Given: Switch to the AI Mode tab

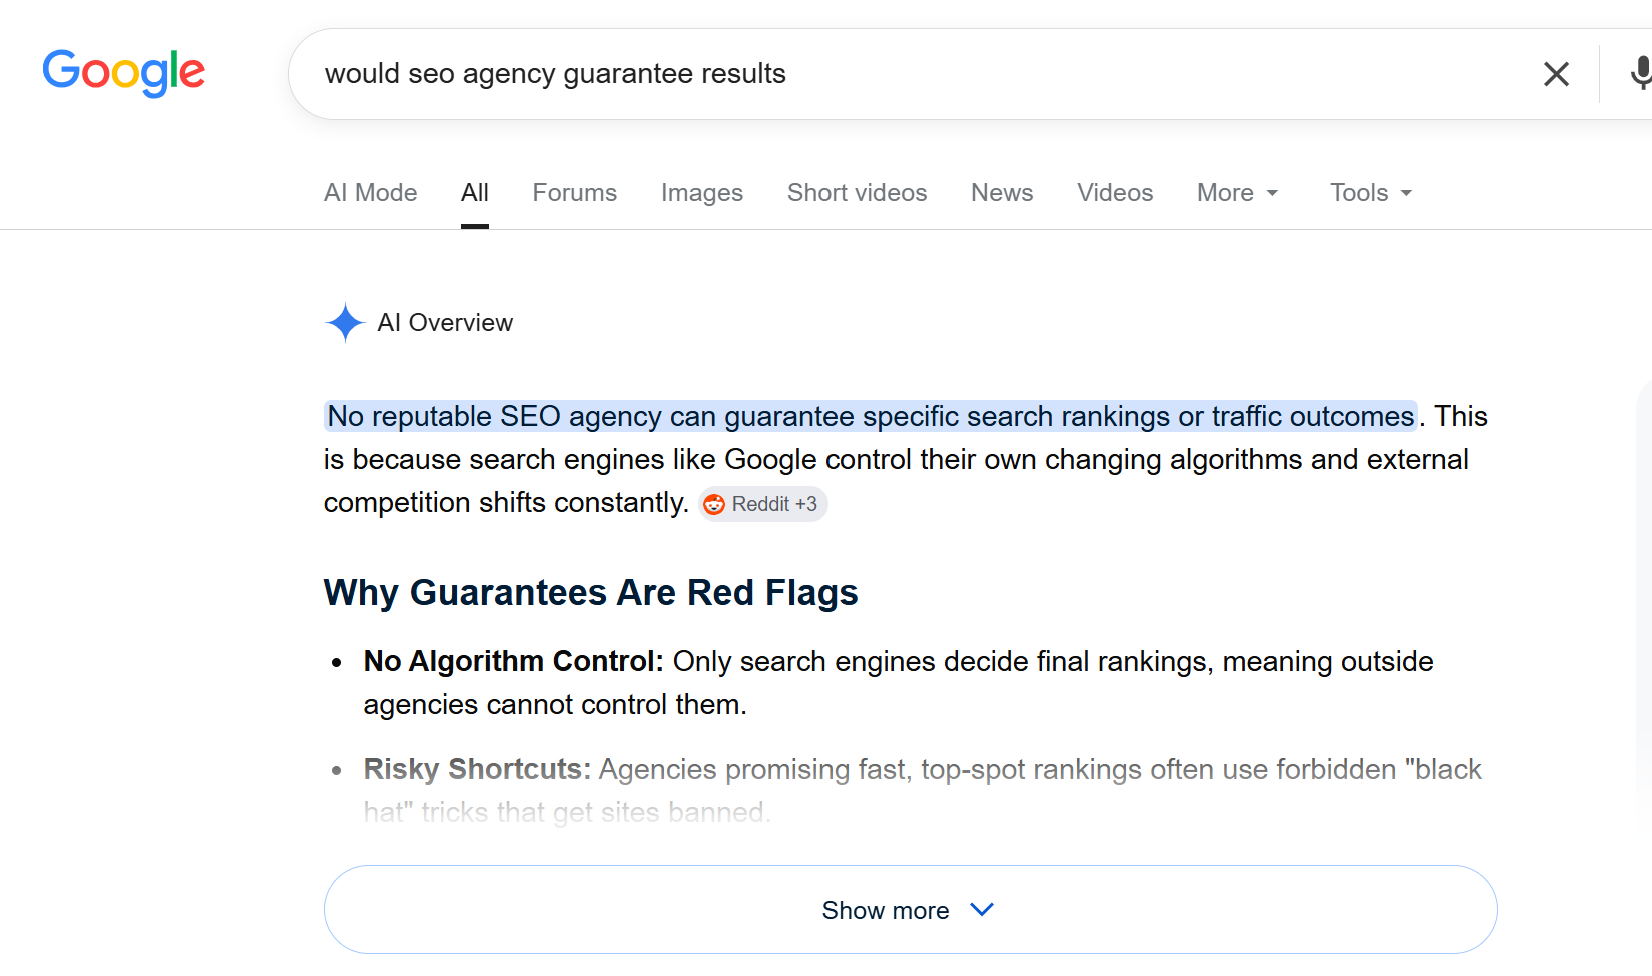Looking at the screenshot, I should (371, 193).
